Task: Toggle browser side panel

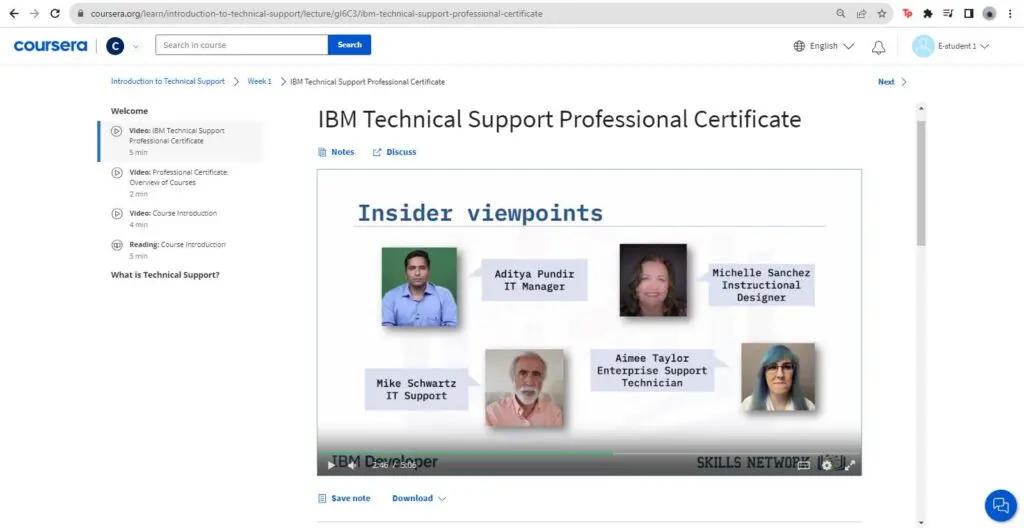Action: [x=968, y=13]
